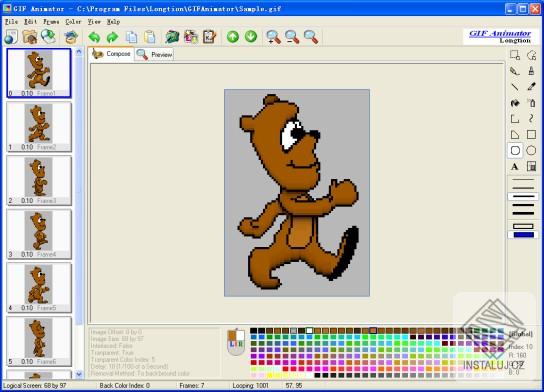The height and width of the screenshot is (392, 544).
Task: Select the Frame5 thumbnail
Action: click(x=39, y=288)
